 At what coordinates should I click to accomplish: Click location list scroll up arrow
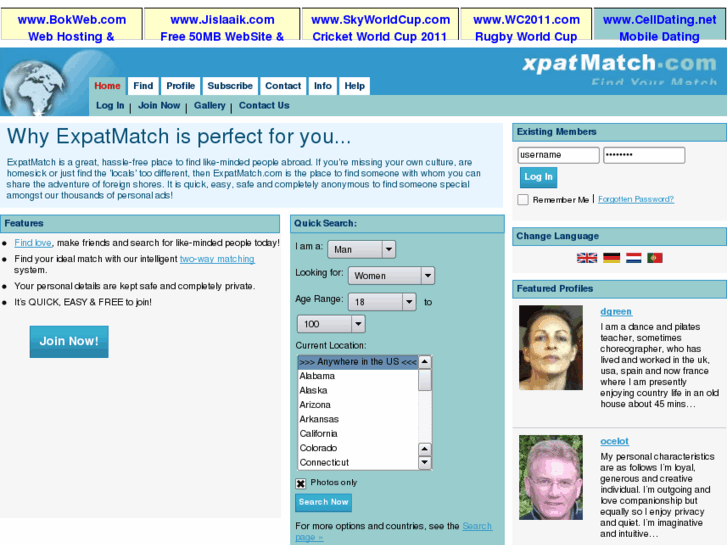[425, 362]
